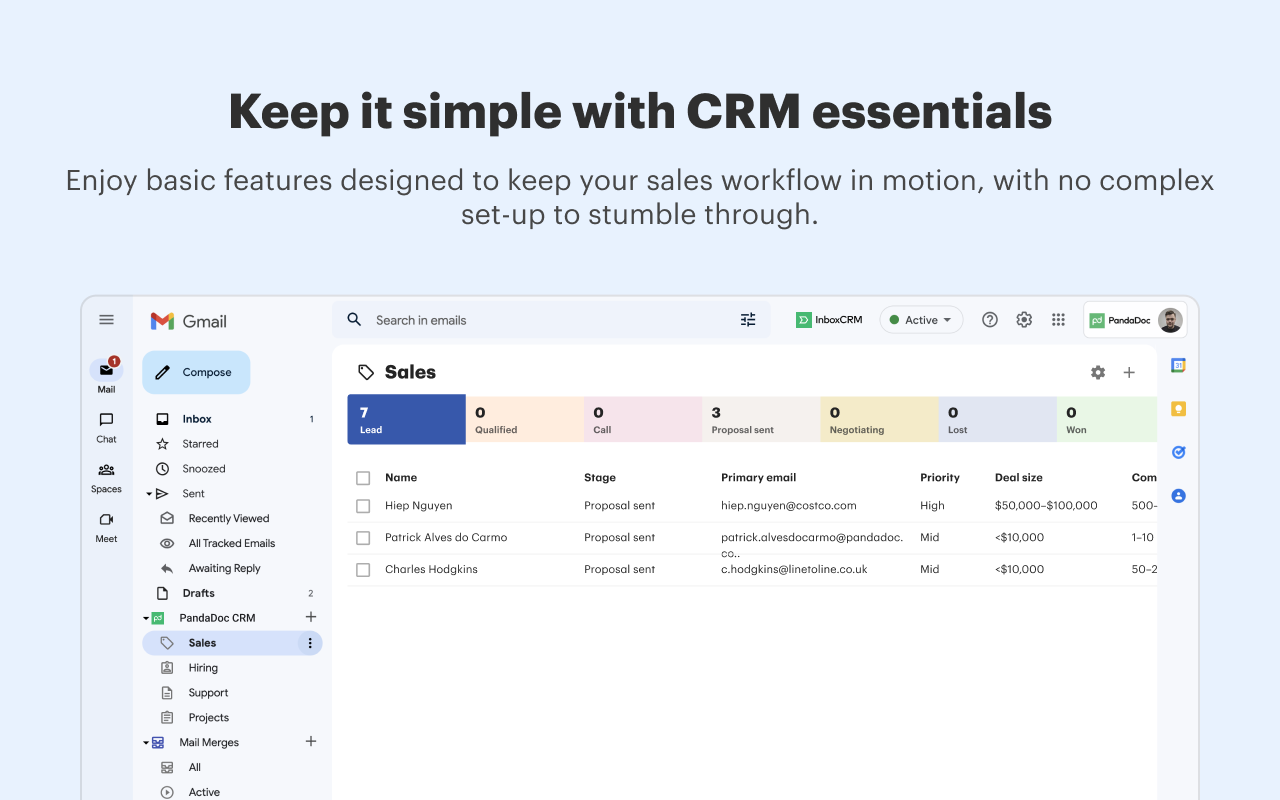Open Sales pipeline three-dot menu
The width and height of the screenshot is (1280, 800).
coord(310,643)
